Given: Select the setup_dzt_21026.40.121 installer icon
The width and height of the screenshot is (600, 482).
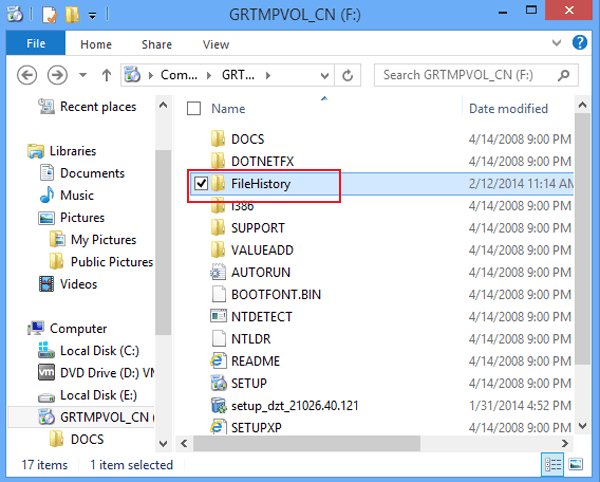Looking at the screenshot, I should pyautogui.click(x=218, y=405).
